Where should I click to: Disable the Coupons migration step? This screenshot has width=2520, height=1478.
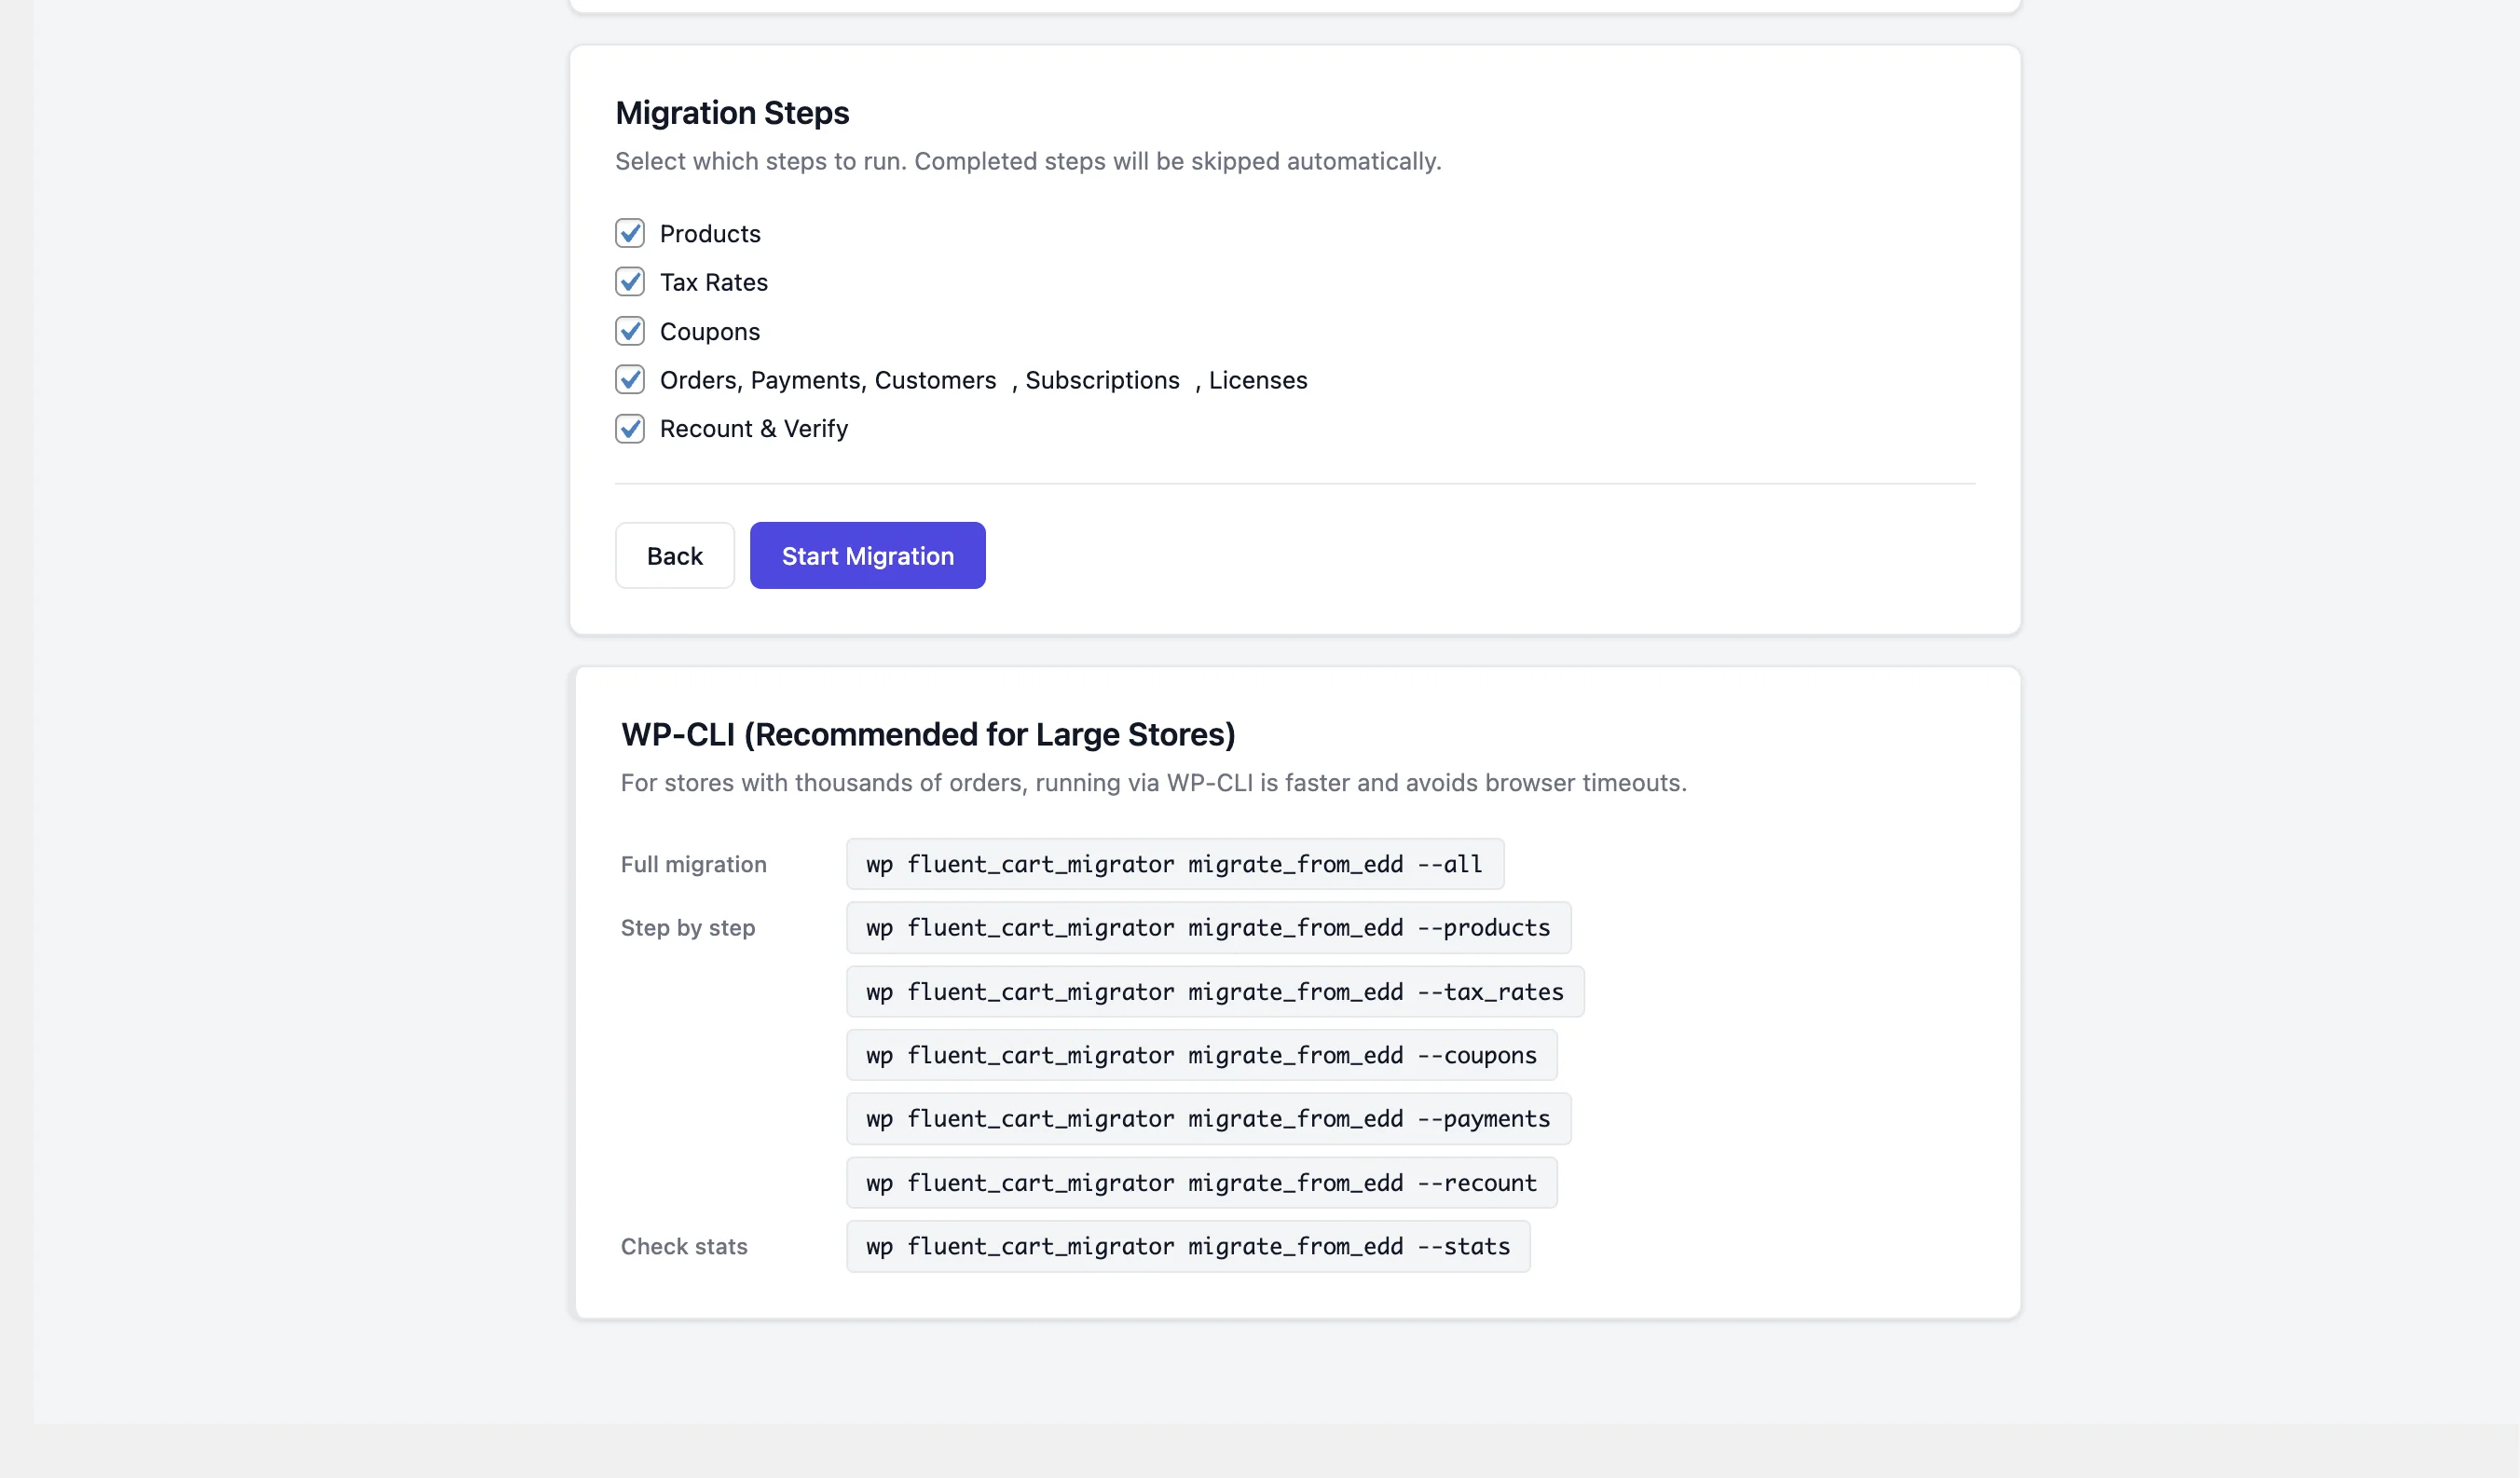[x=630, y=330]
